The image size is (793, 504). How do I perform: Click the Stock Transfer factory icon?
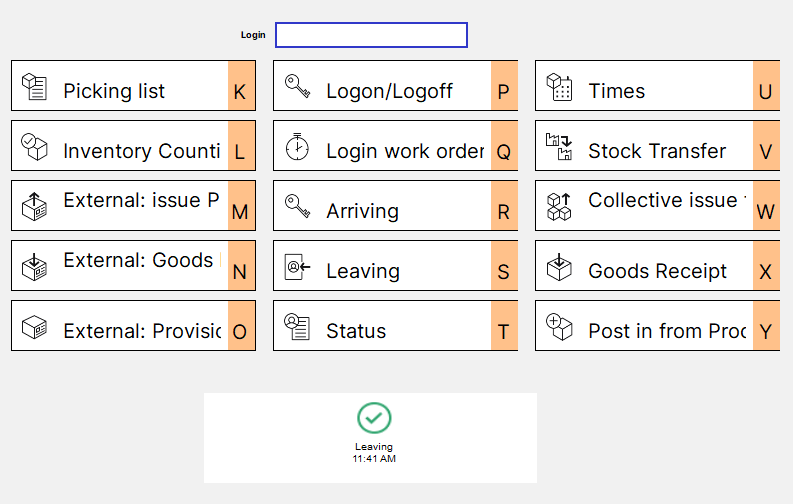click(560, 147)
